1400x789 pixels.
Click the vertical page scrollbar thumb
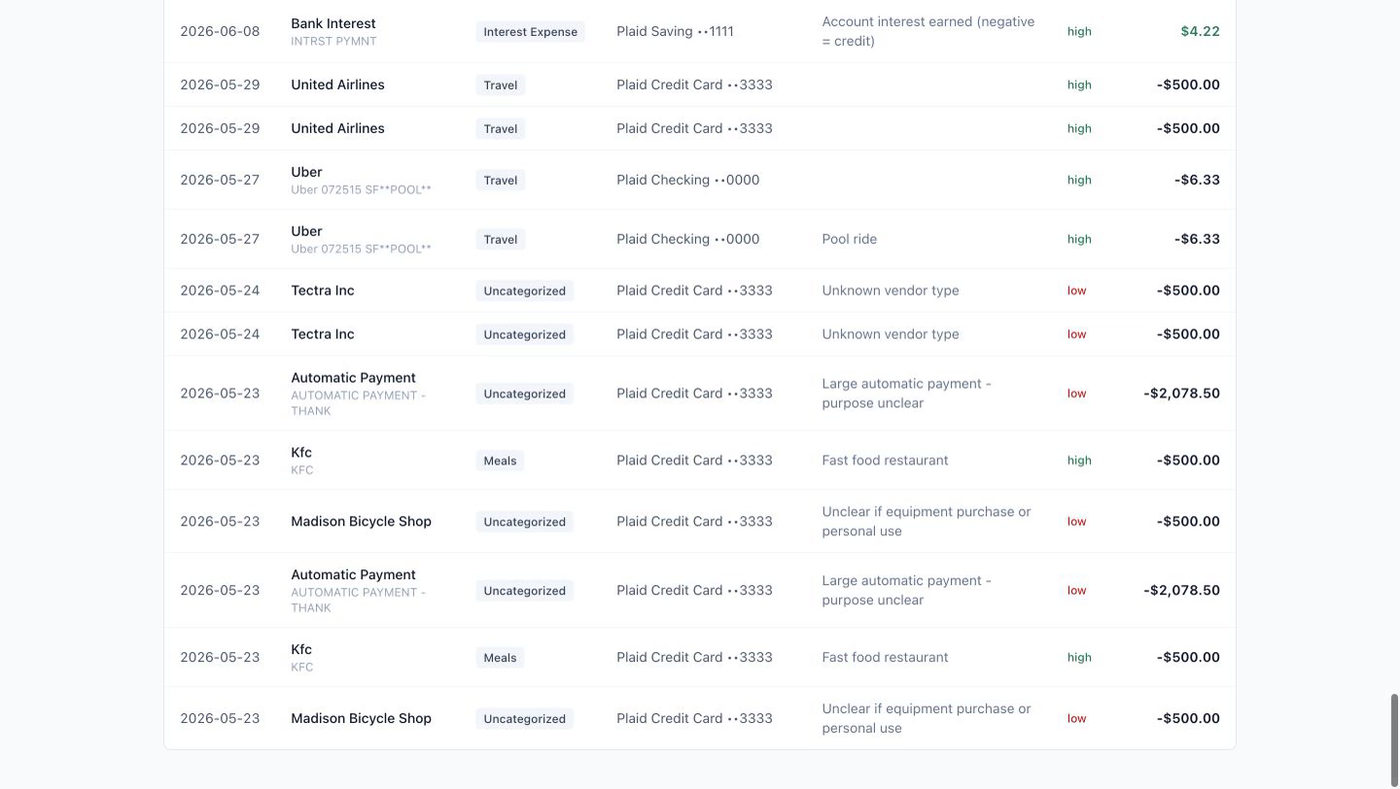tap(1394, 738)
